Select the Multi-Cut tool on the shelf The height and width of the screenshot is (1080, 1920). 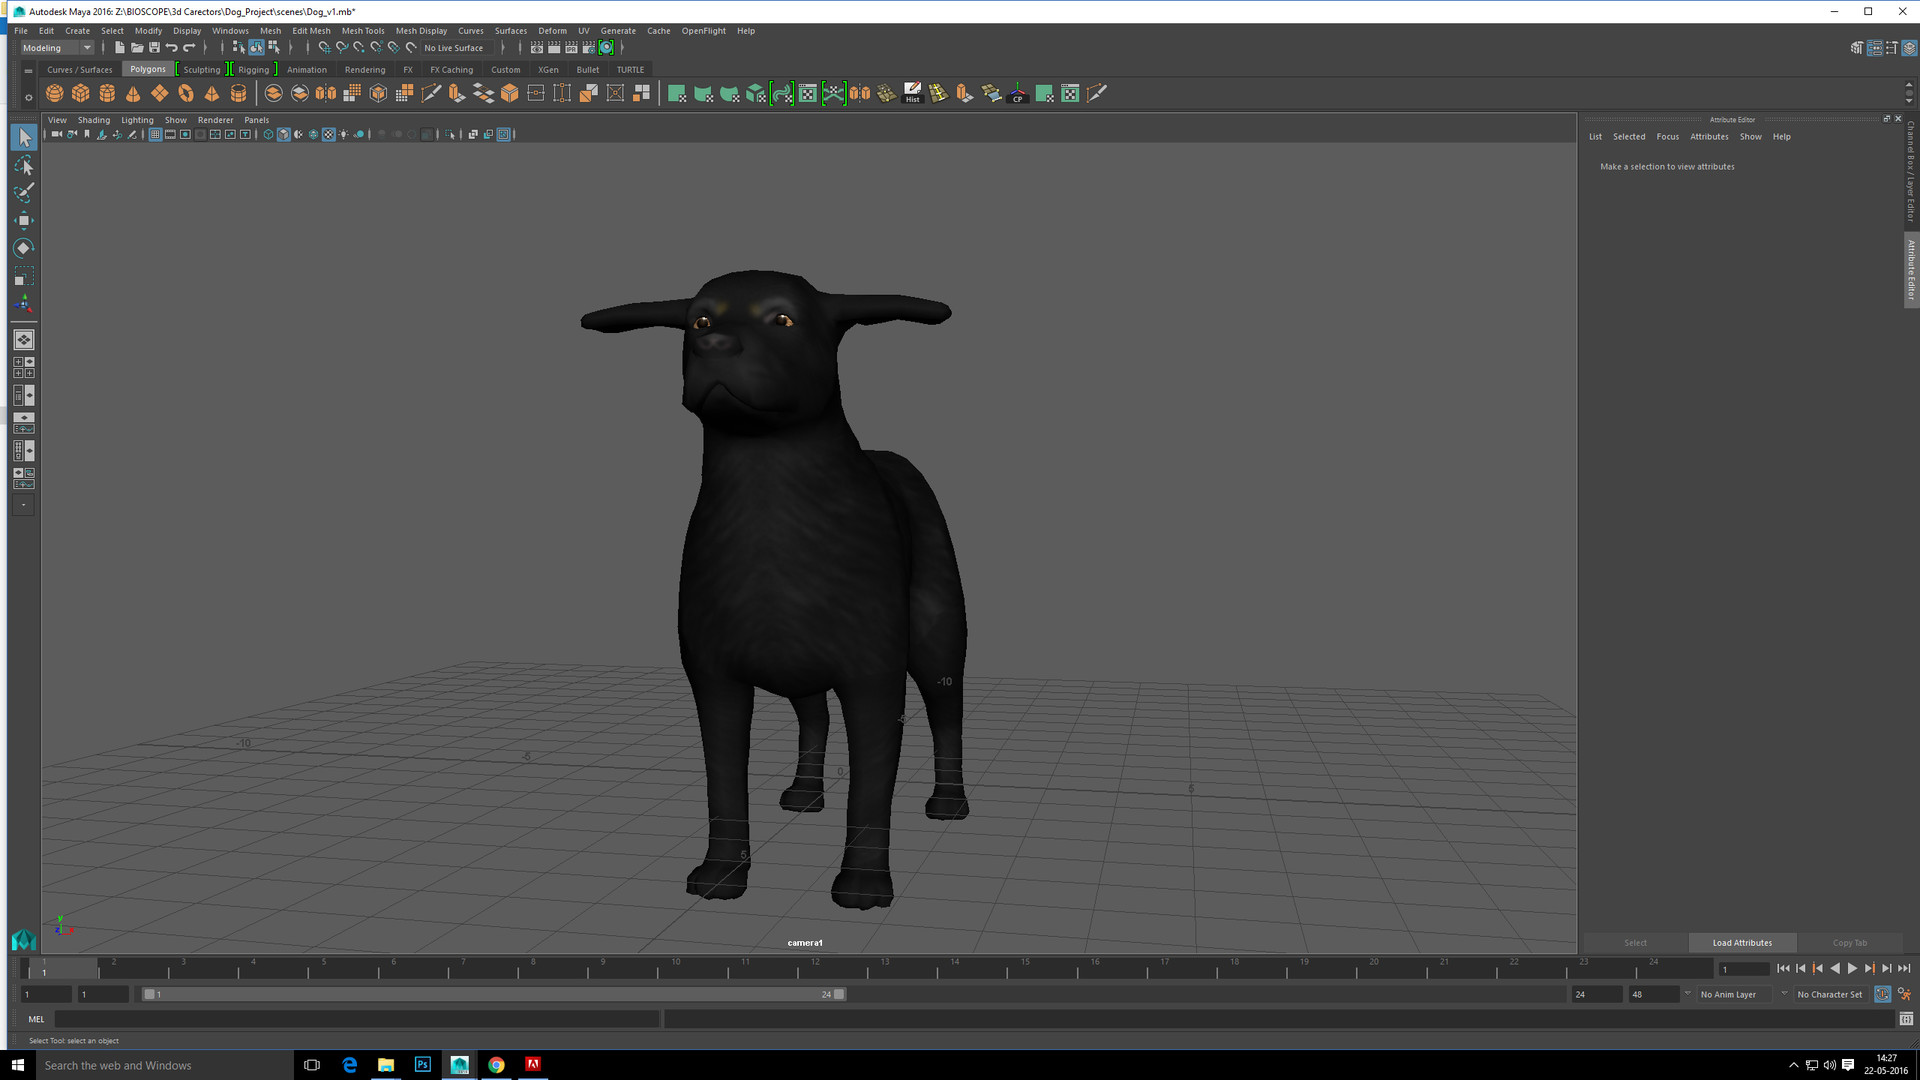pos(430,92)
